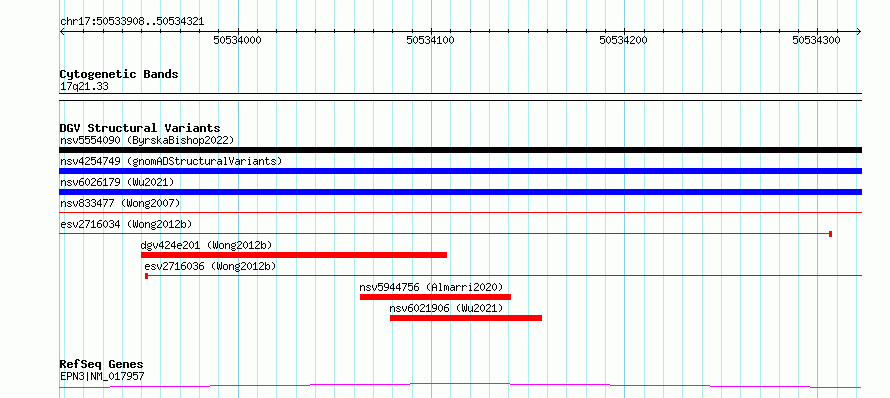Screen dimensions: 890x398
Task: Click the esv2716034 variant line
Action: coord(446,234)
